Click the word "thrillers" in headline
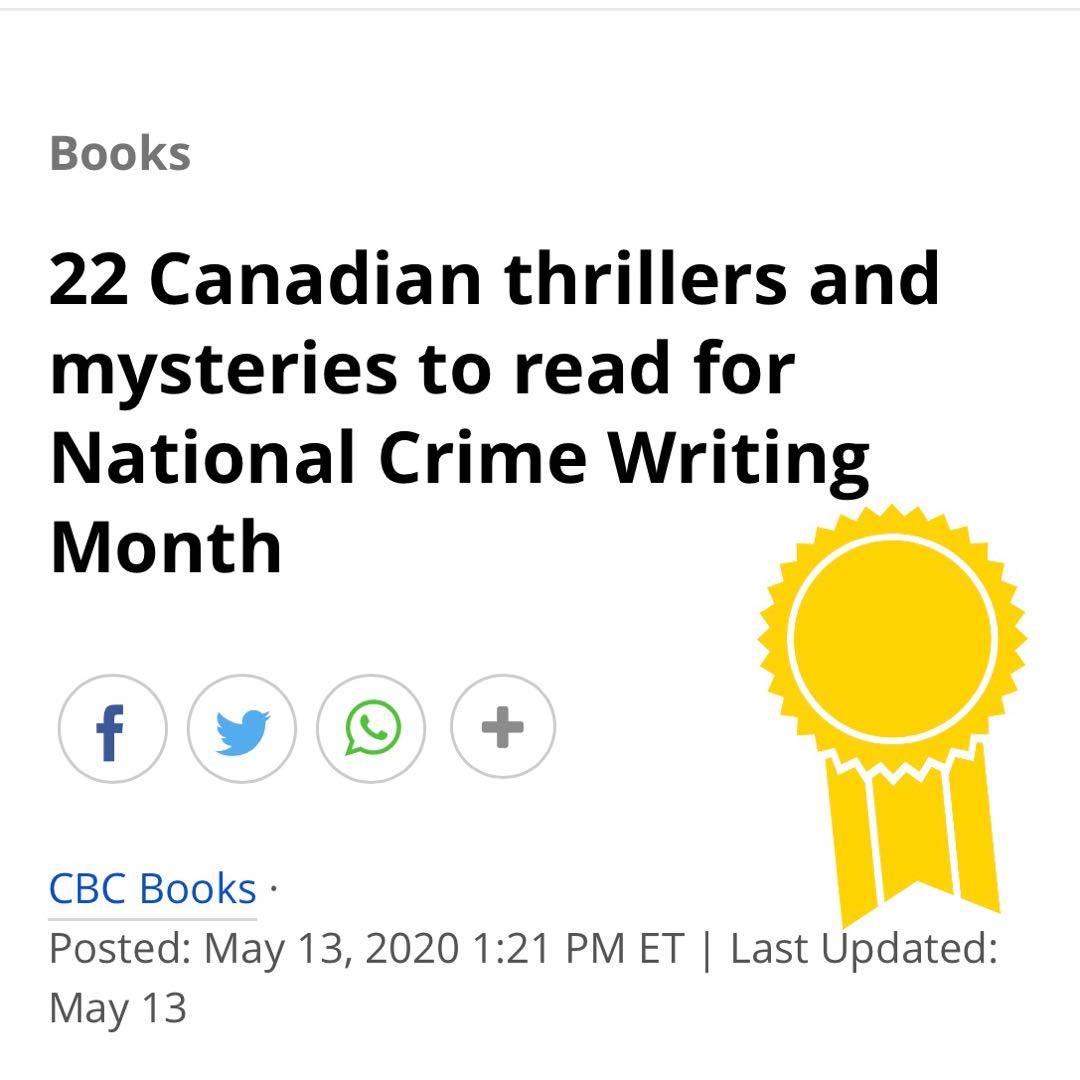The height and width of the screenshot is (1080, 1080). click(x=646, y=279)
